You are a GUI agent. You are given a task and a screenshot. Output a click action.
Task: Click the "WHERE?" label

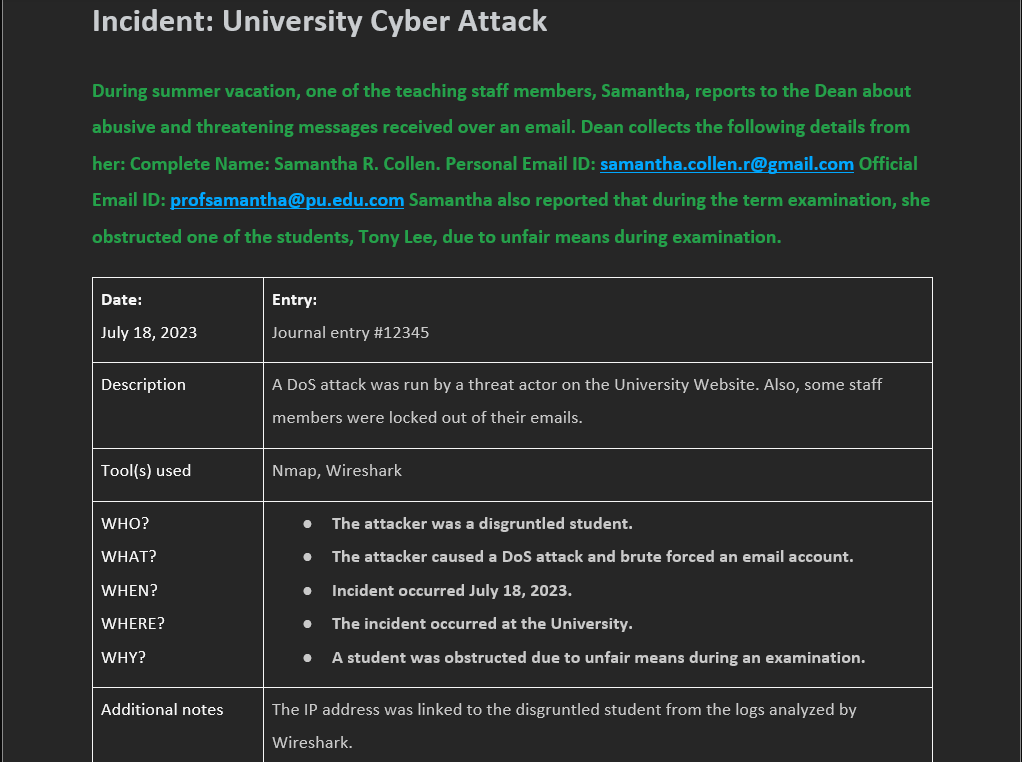click(x=133, y=624)
